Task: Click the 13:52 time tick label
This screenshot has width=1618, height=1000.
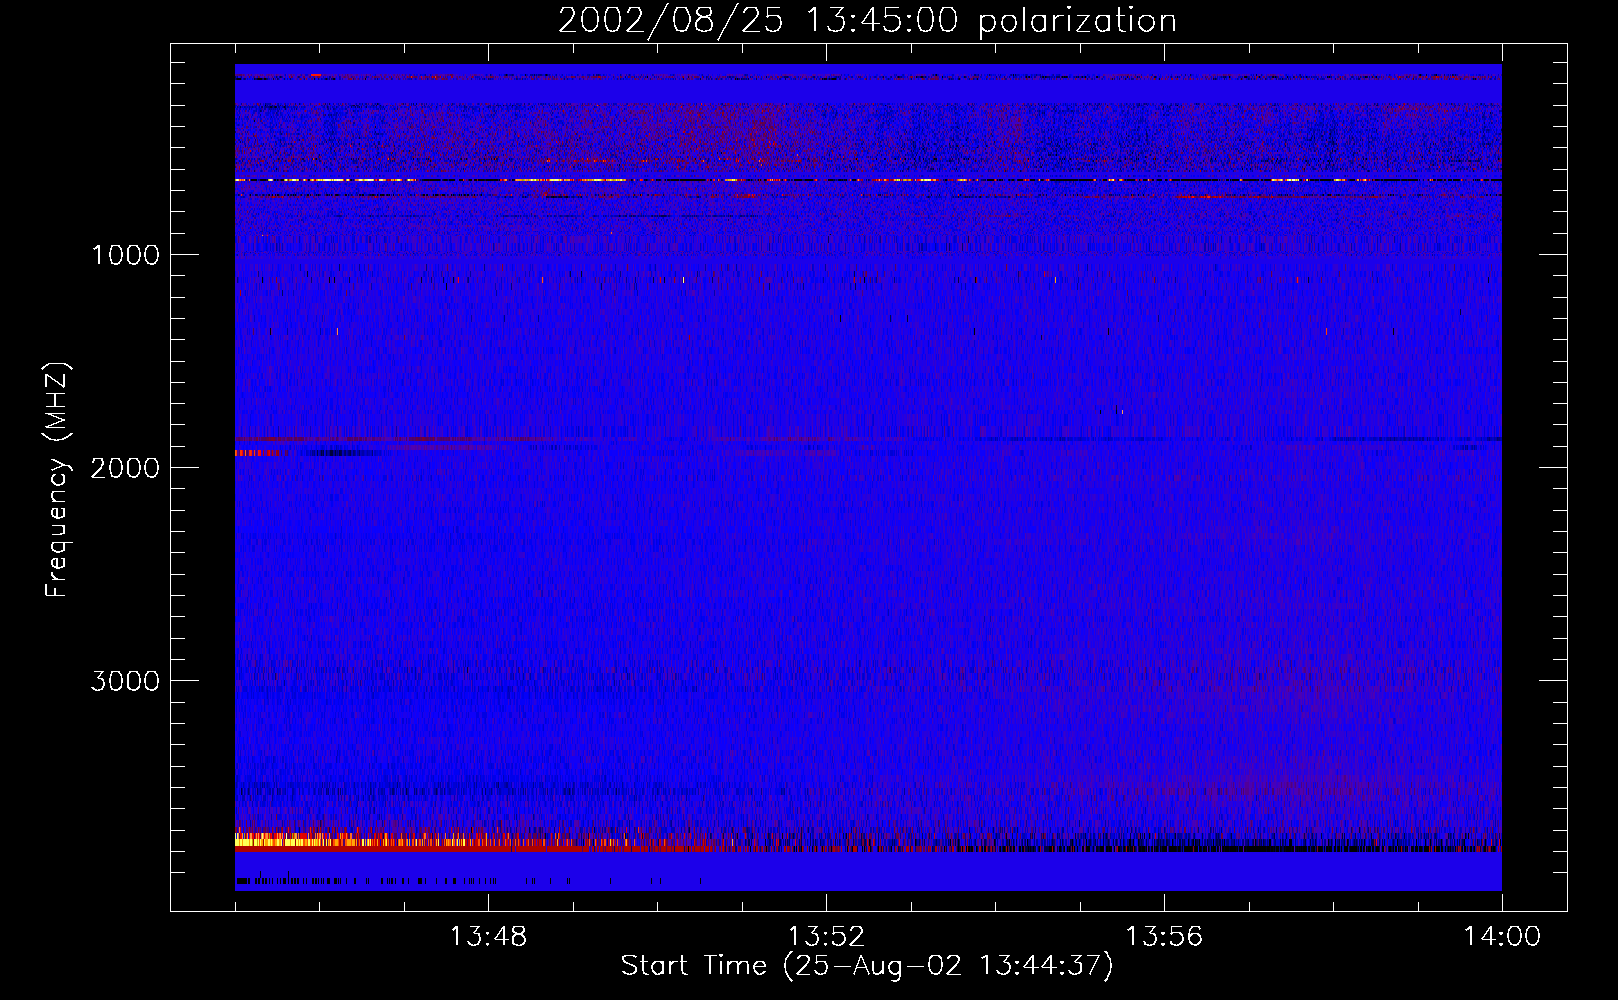Action: [826, 937]
